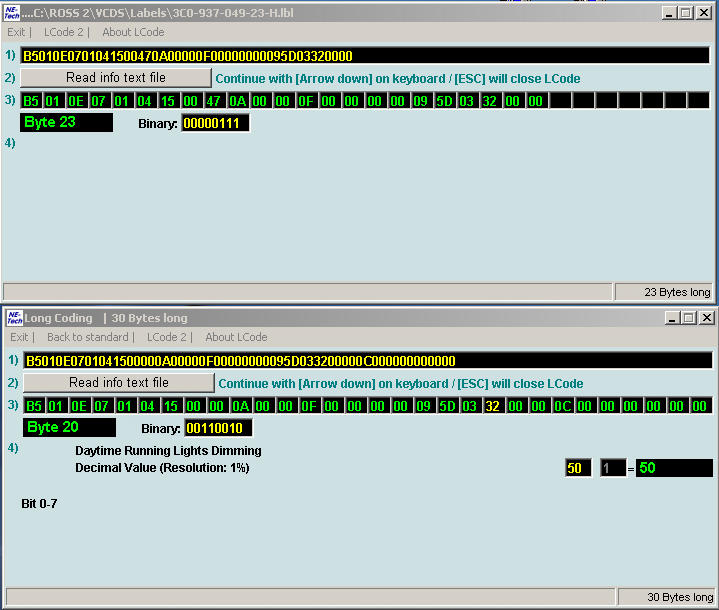The height and width of the screenshot is (610, 719).
Task: Click the yellow decimal value 50 input box
Action: coord(578,468)
